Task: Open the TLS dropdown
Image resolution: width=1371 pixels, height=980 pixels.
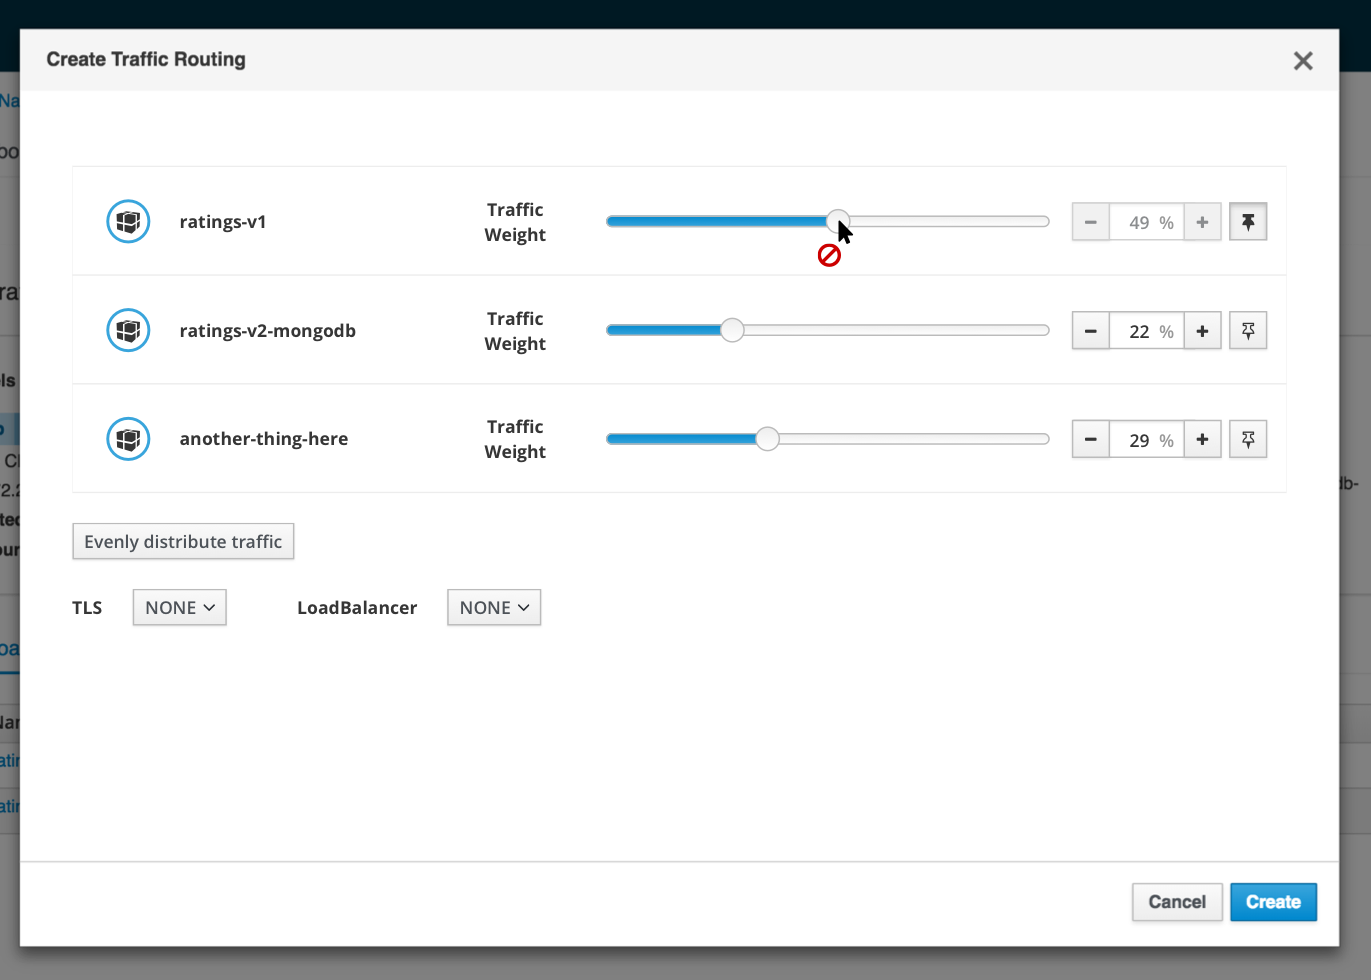Action: pyautogui.click(x=180, y=607)
